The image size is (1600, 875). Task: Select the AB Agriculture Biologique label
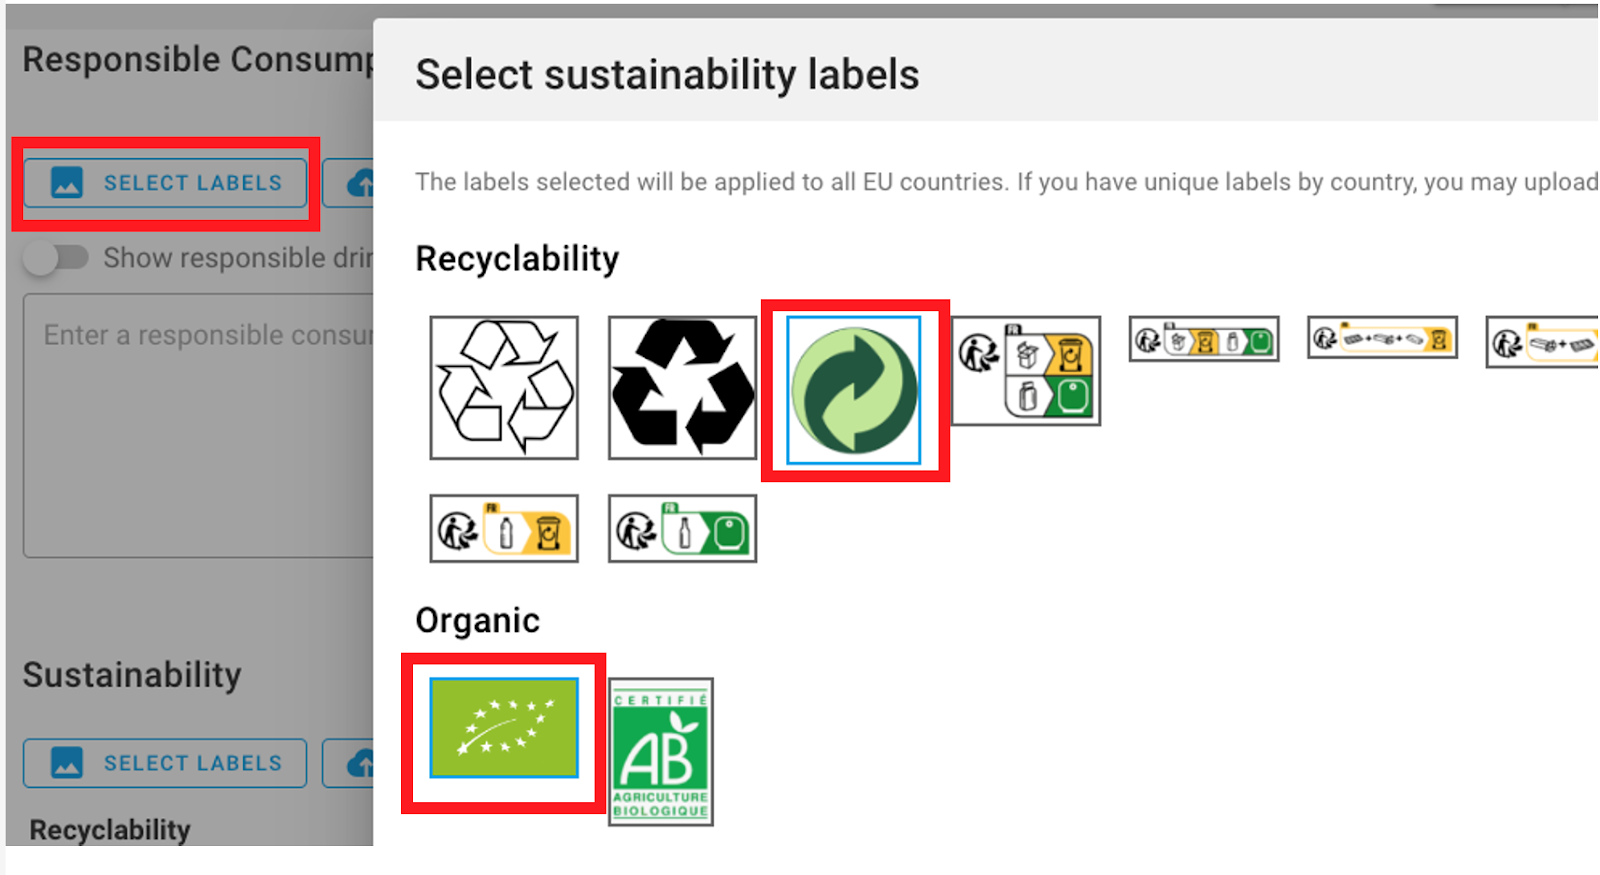[x=661, y=753]
